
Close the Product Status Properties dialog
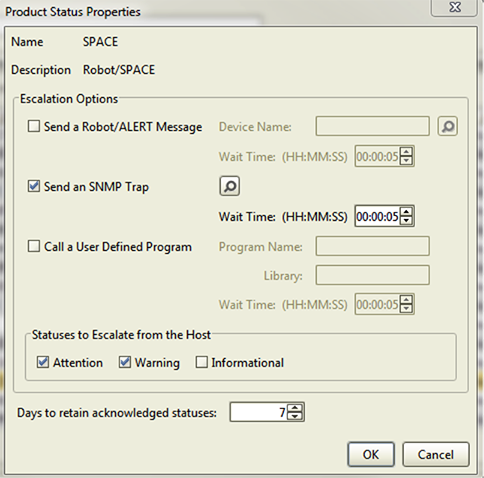click(x=455, y=7)
